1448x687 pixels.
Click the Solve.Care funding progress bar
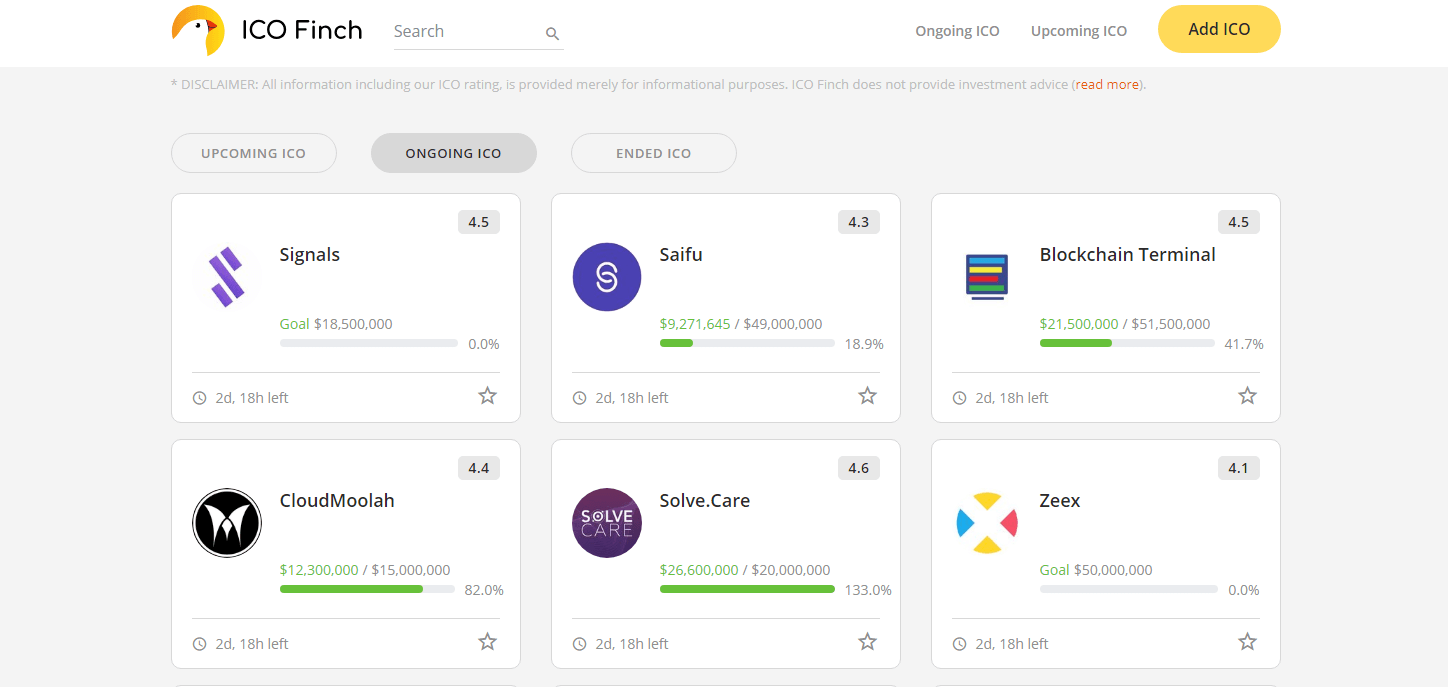(x=747, y=589)
